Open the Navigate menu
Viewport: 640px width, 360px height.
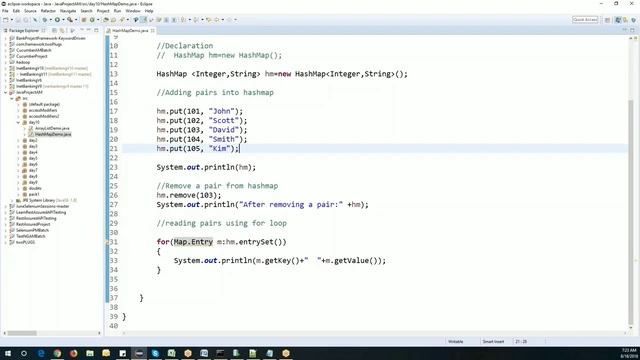coord(68,11)
